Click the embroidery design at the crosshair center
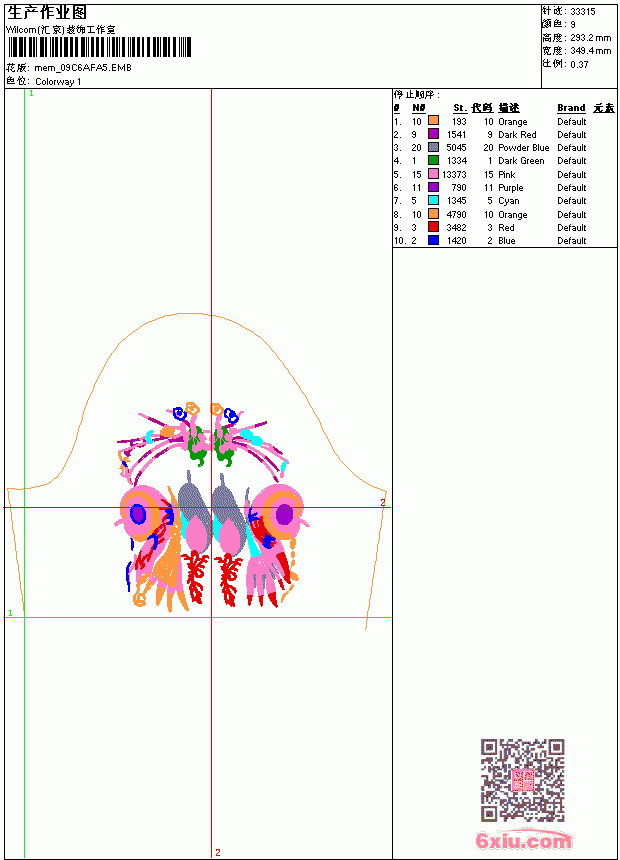 click(x=212, y=507)
